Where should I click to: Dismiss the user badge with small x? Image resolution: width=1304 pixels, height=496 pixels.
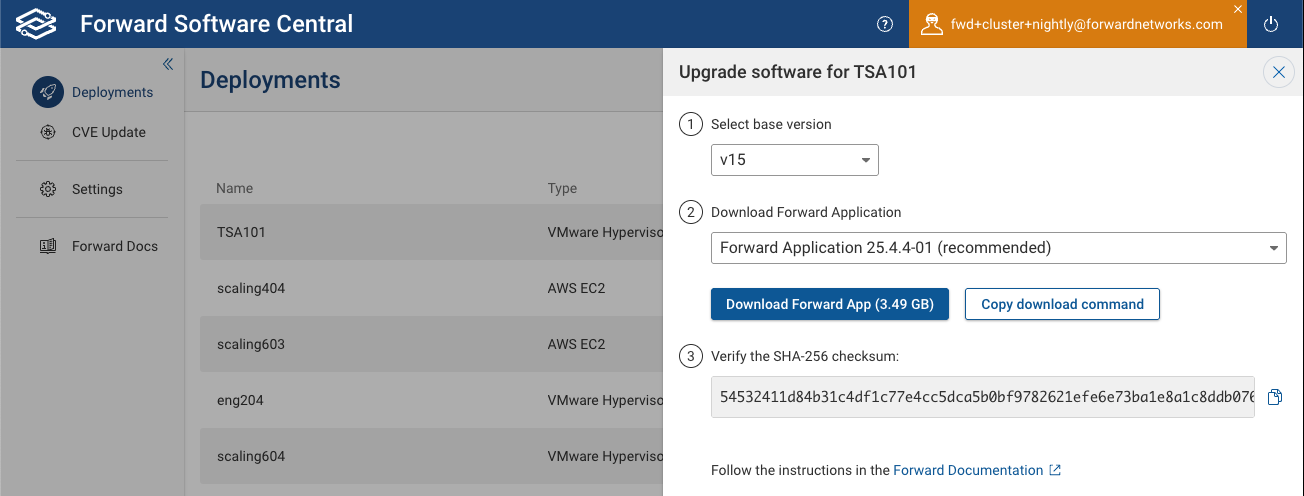[x=1238, y=9]
